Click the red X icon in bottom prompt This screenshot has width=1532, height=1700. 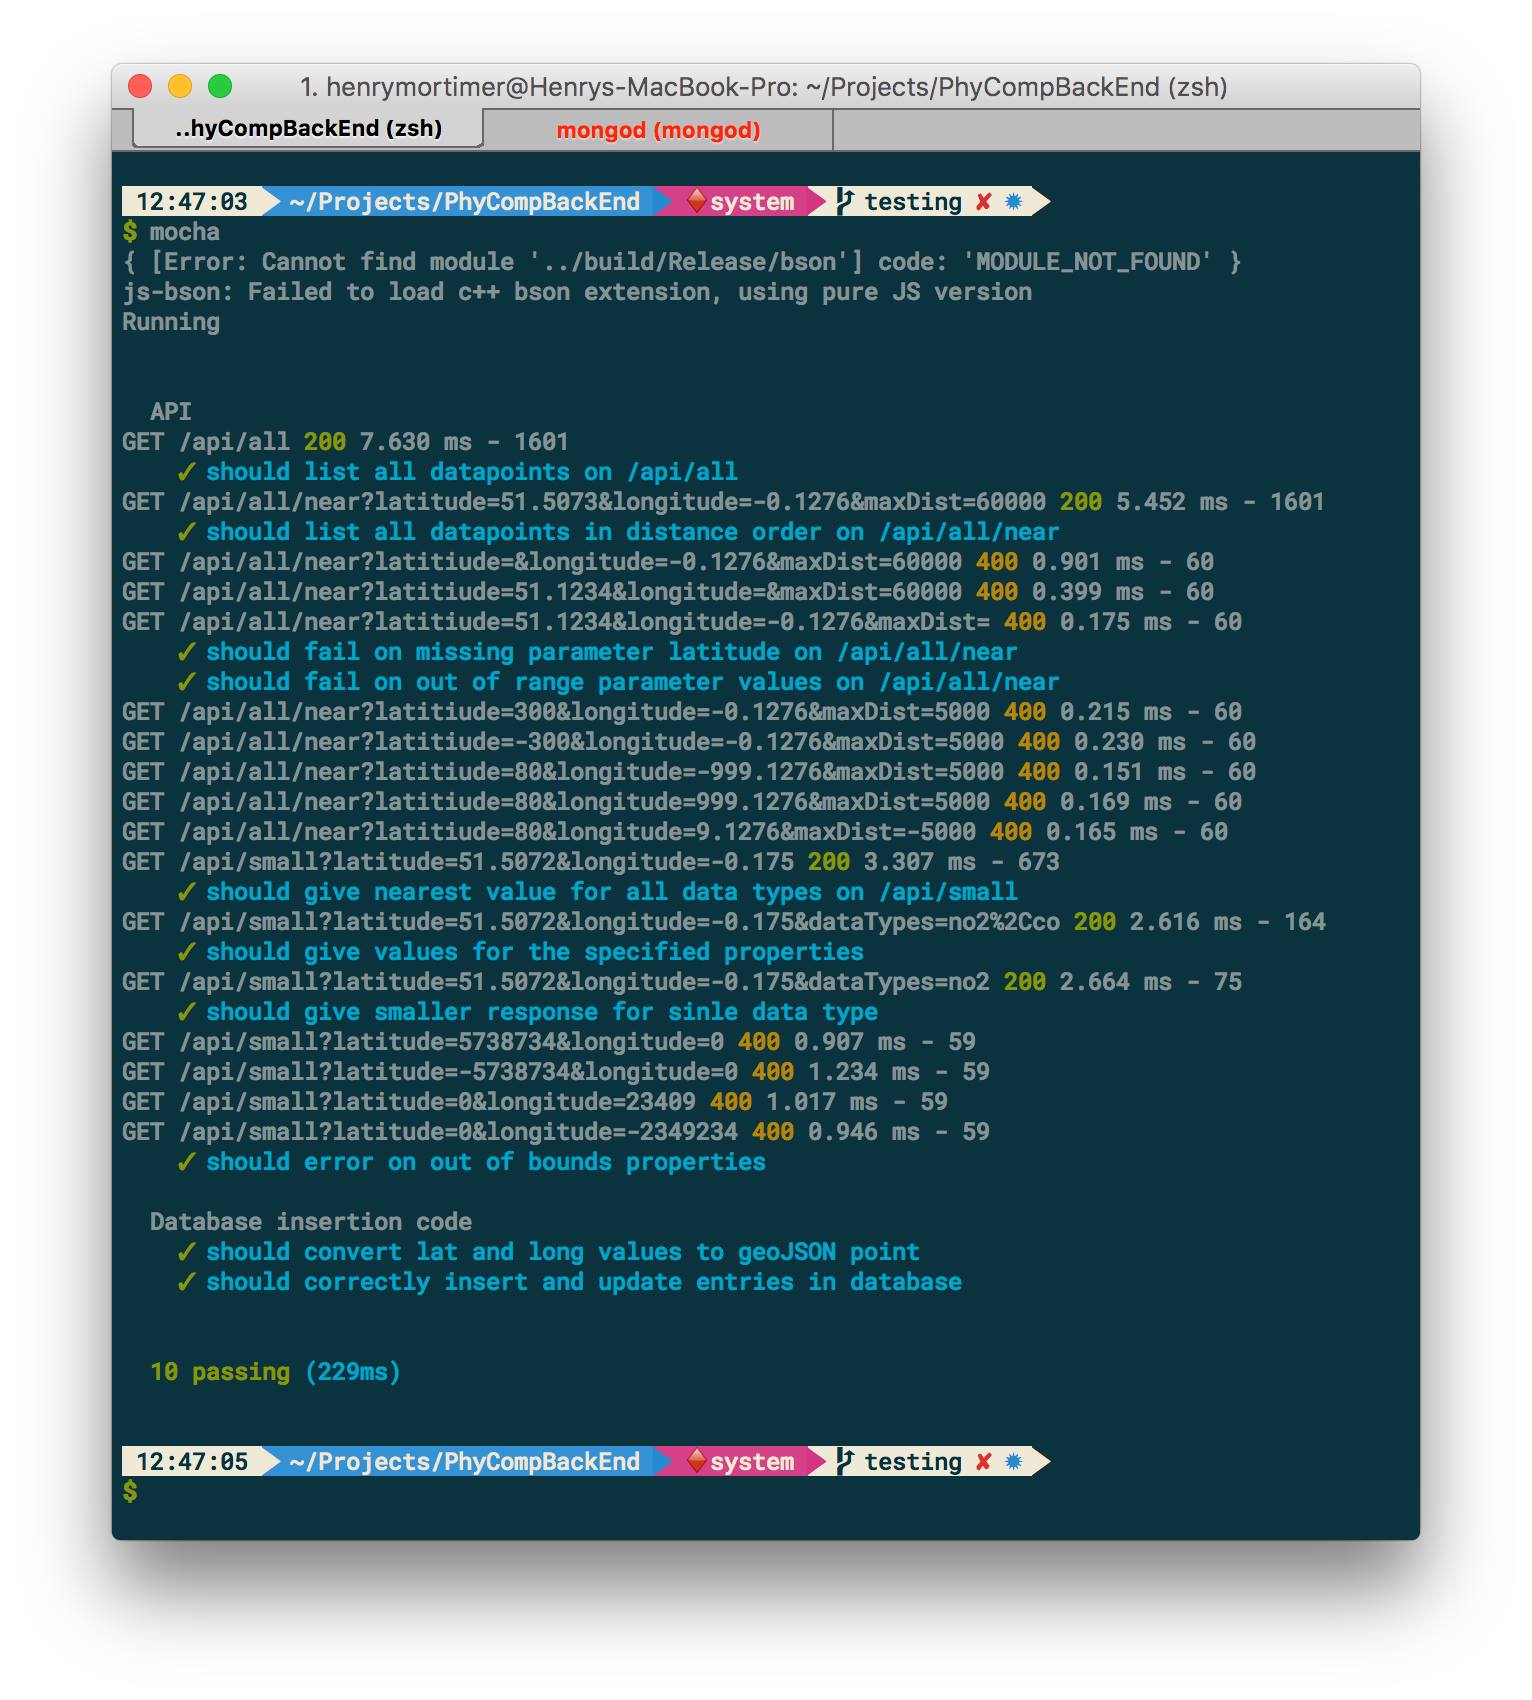pyautogui.click(x=983, y=1462)
